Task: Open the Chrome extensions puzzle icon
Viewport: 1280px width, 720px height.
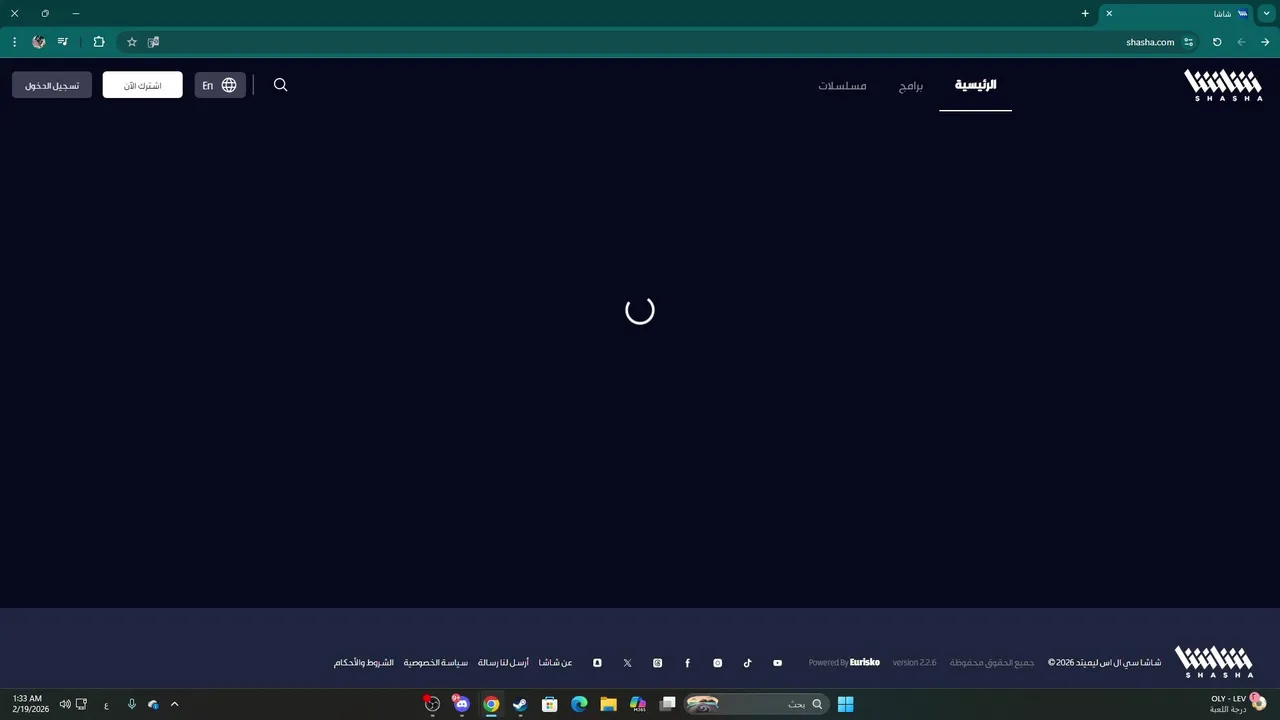Action: coord(99,42)
